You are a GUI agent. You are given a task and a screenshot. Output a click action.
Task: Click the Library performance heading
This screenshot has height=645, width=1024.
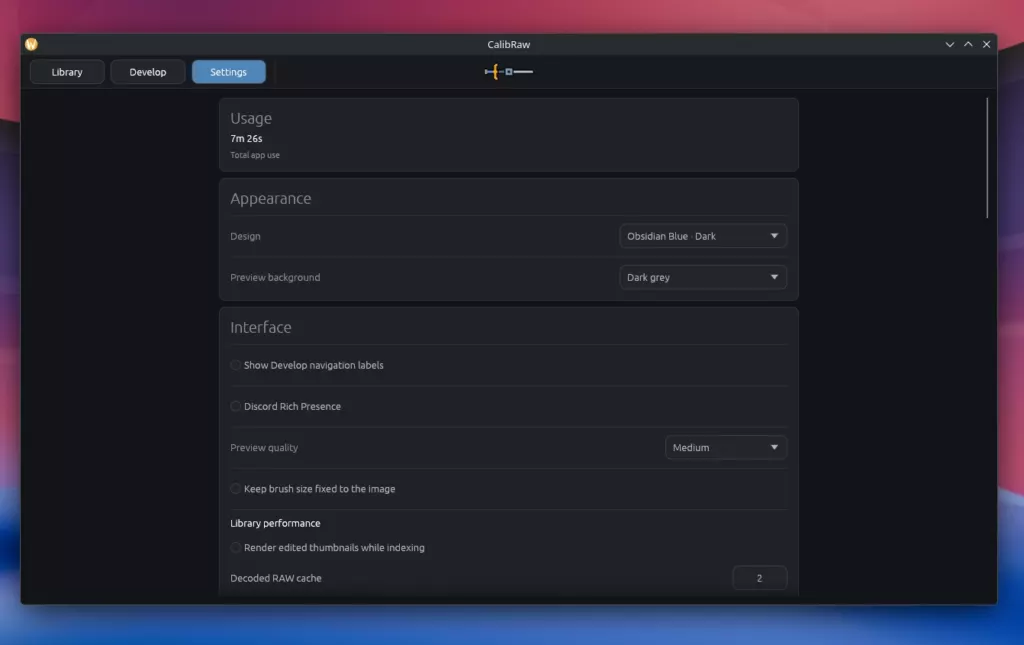[275, 523]
